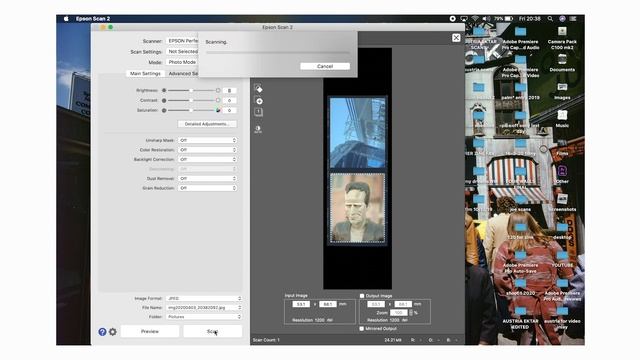Click the AirPlay display icon in menu bar
Image resolution: width=640 pixels, height=360 pixels.
click(x=464, y=19)
